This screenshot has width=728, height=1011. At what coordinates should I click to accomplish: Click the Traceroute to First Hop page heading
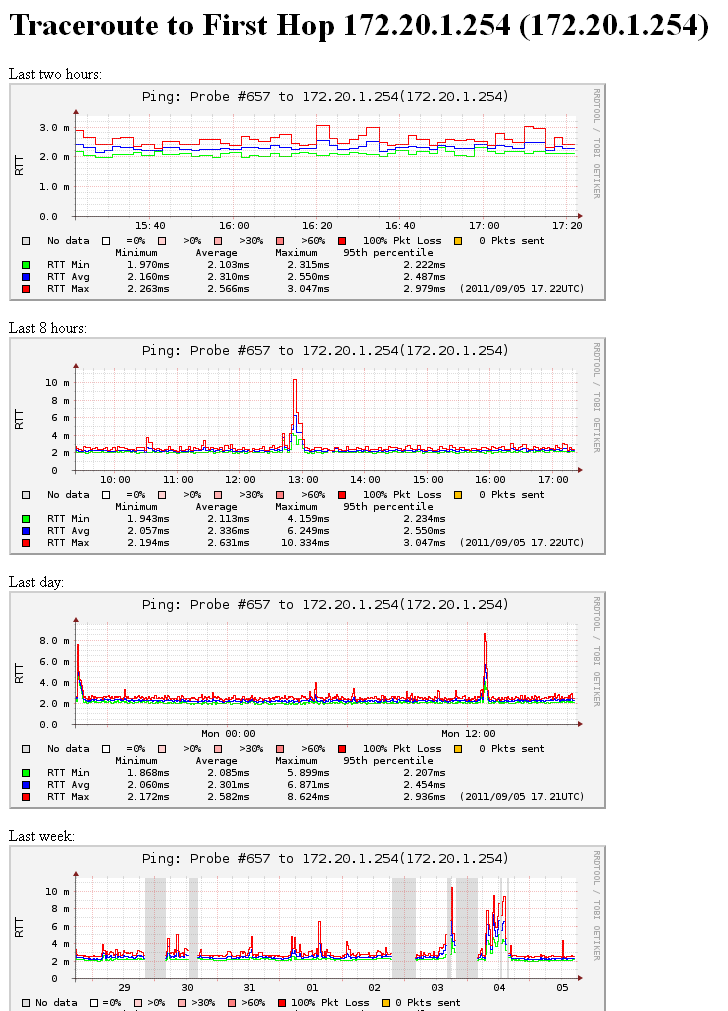358,26
